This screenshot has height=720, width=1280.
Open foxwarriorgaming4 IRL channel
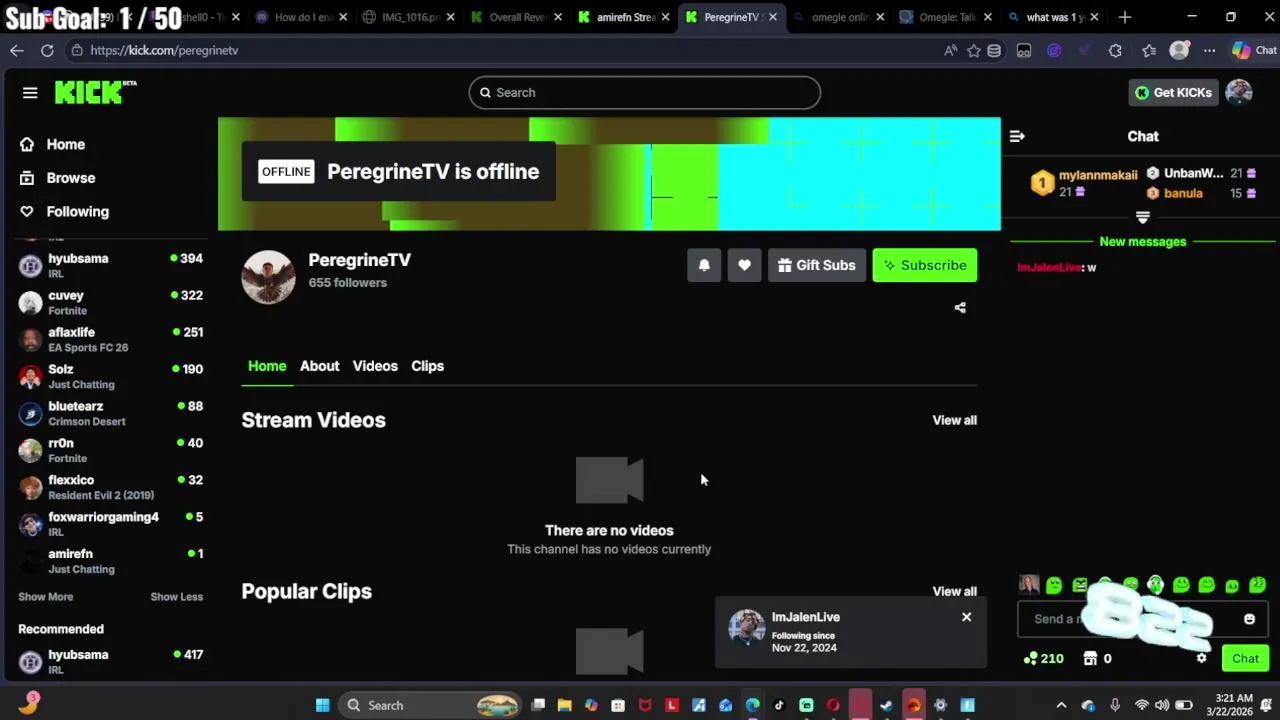[x=110, y=524]
